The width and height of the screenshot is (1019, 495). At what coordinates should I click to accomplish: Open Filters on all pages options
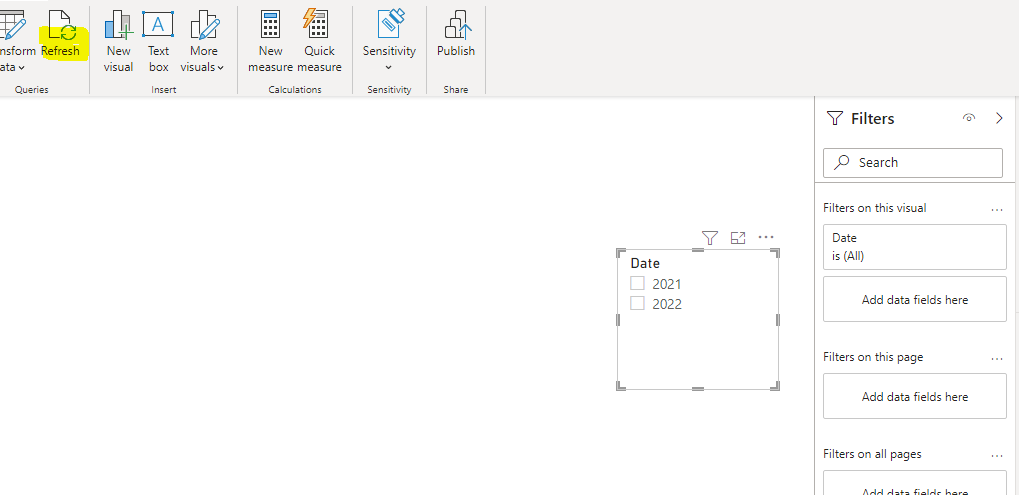[x=998, y=455]
